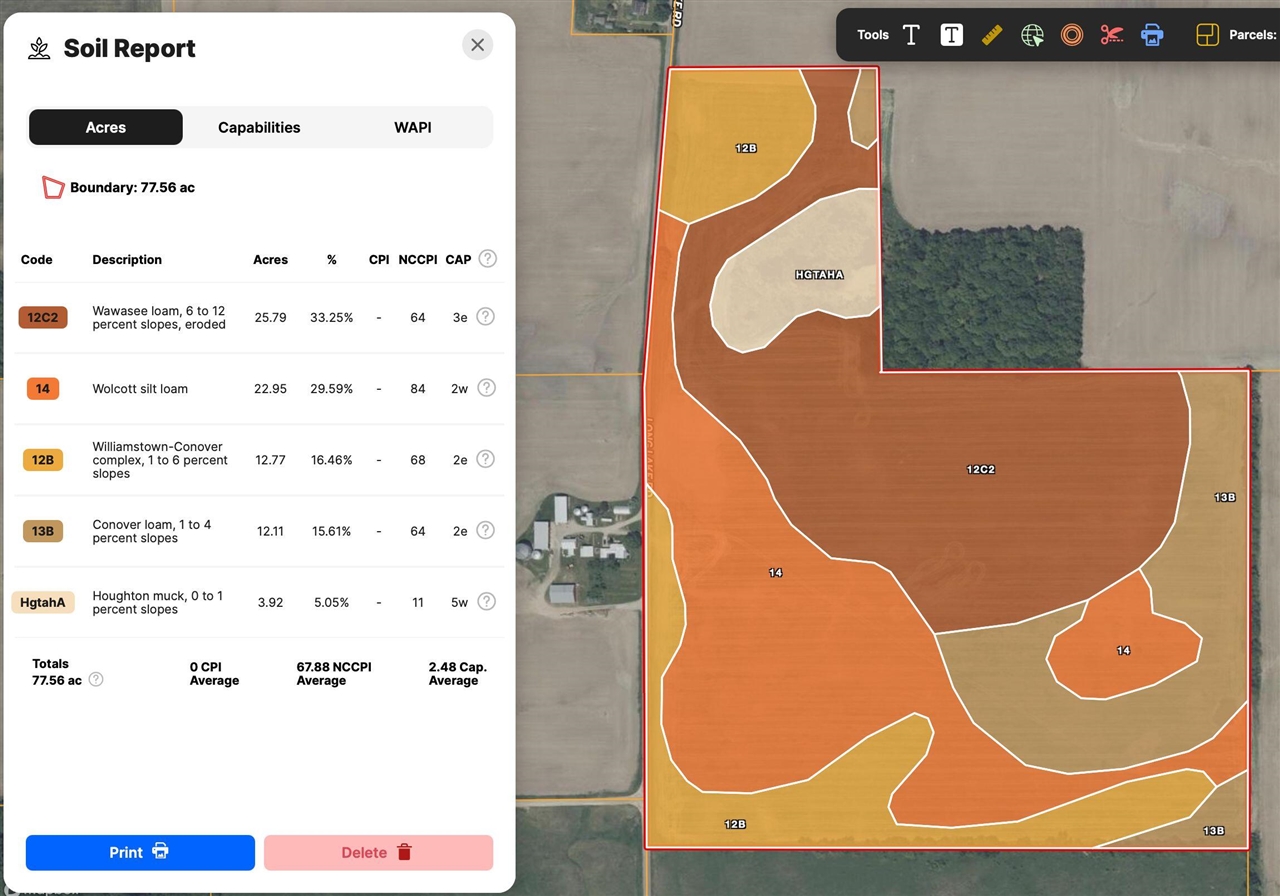Choose the scissors cut tool
Screen dimensions: 1280x896
(x=1111, y=35)
